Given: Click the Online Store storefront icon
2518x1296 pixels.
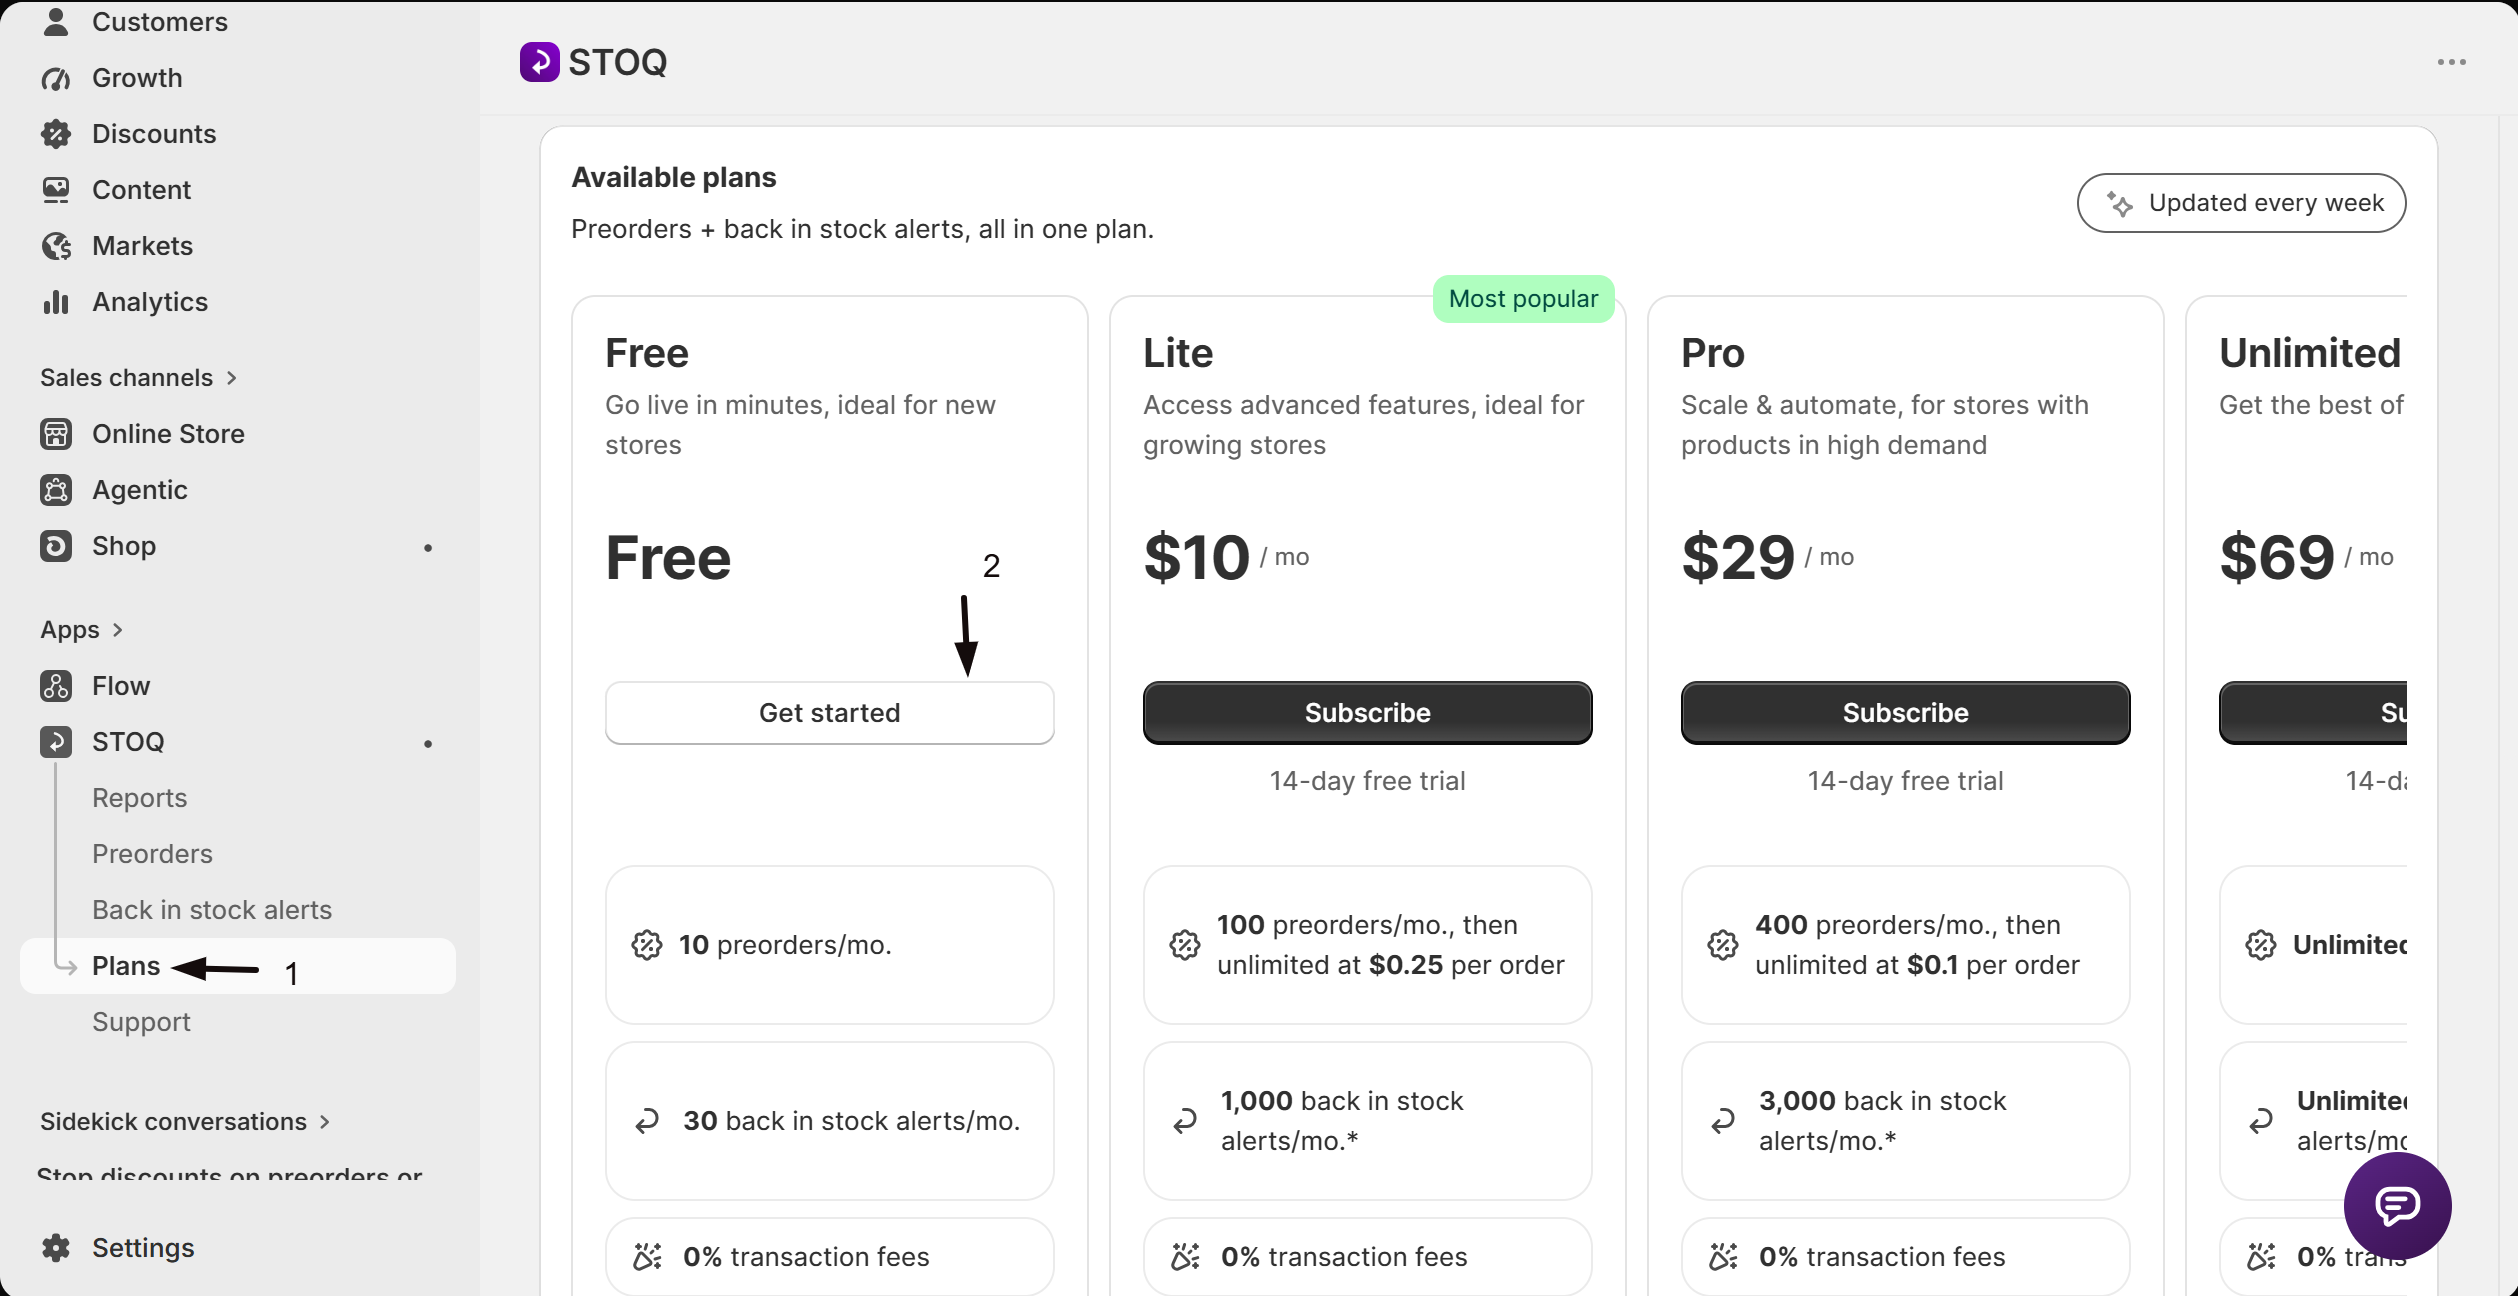Looking at the screenshot, I should click(x=56, y=434).
